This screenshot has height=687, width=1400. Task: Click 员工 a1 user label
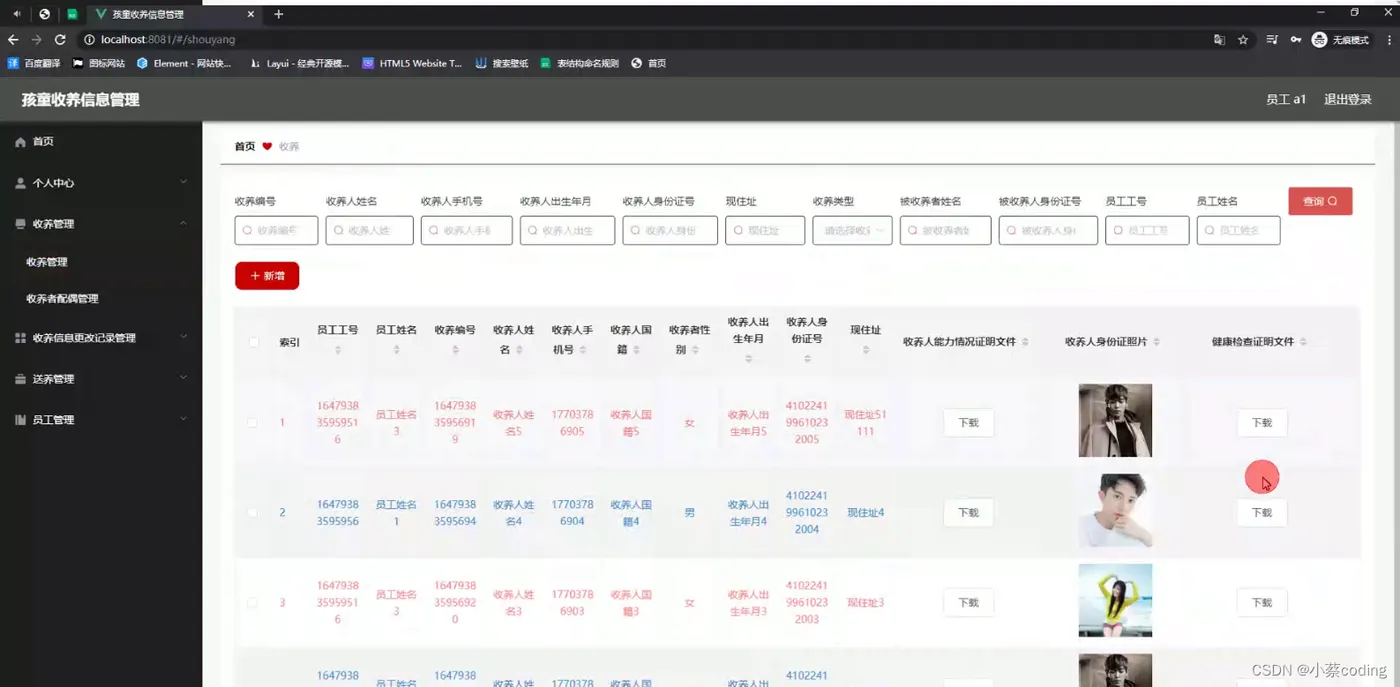tap(1286, 100)
